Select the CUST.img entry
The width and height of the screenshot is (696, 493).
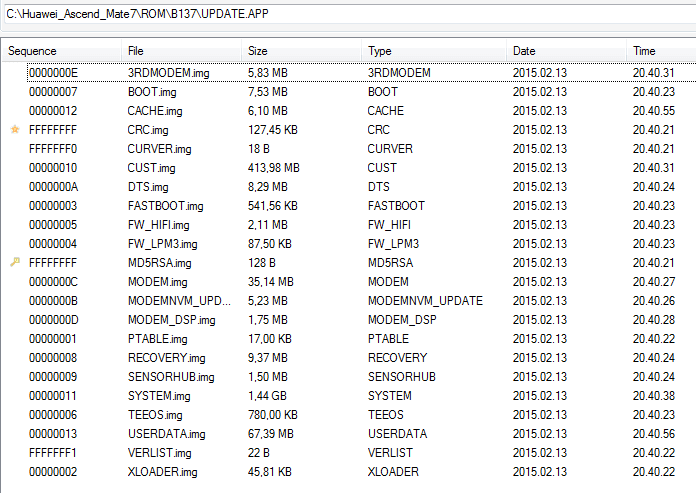point(349,168)
